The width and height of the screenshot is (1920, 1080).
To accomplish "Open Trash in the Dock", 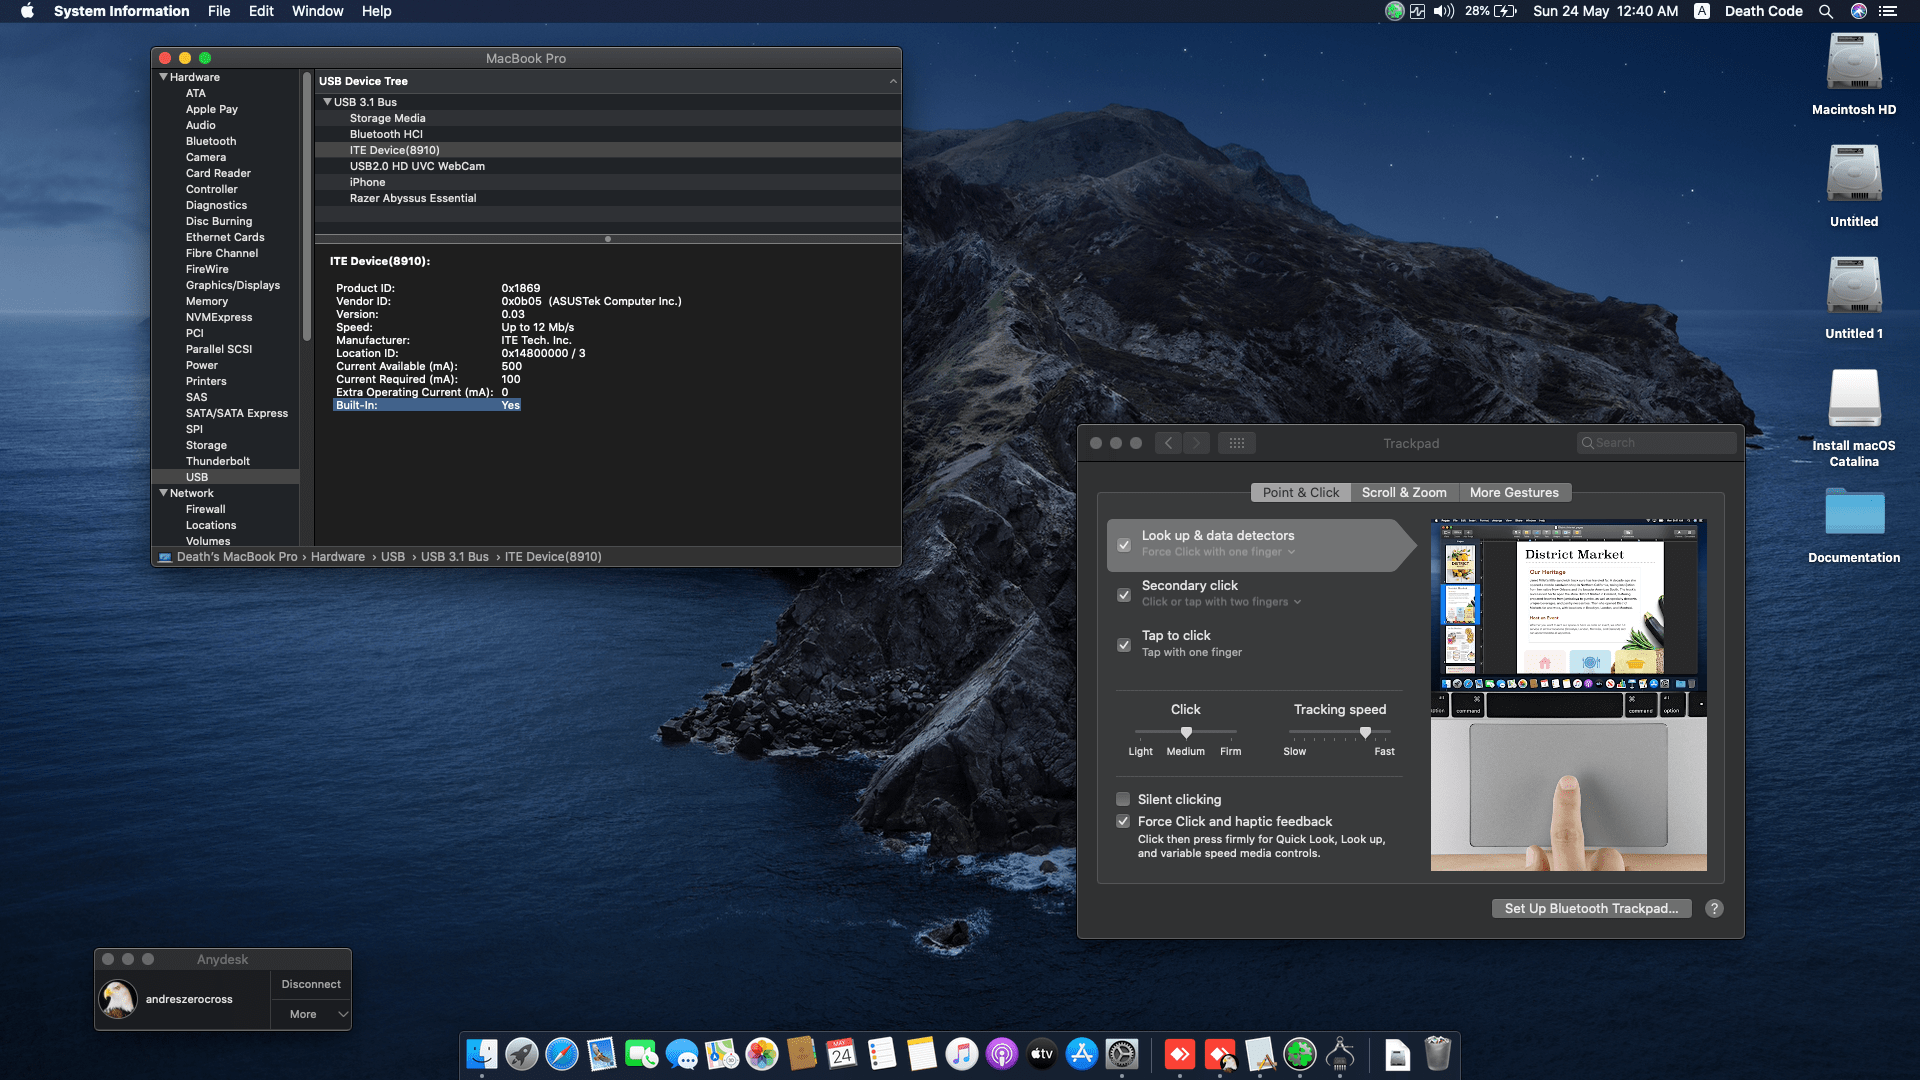I will [x=1438, y=1054].
